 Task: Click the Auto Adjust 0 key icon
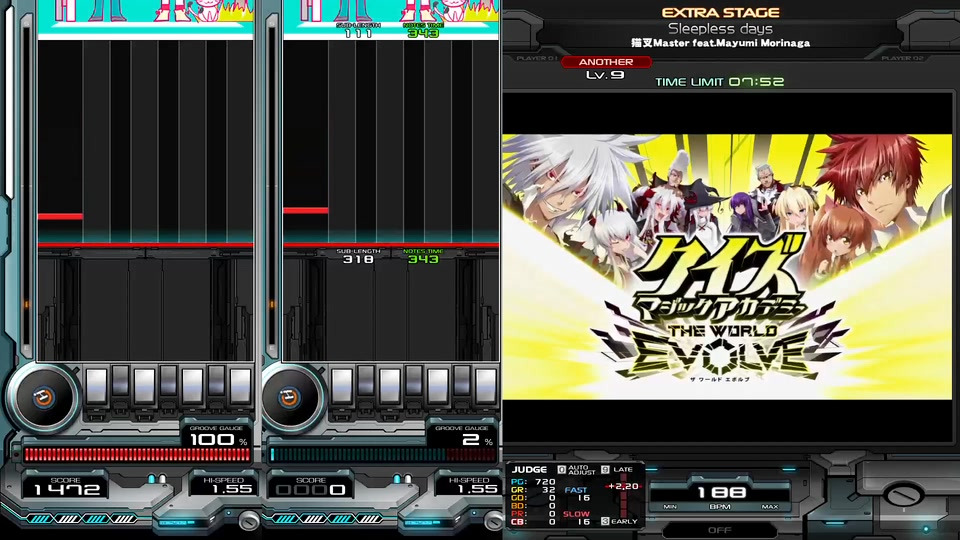point(561,470)
